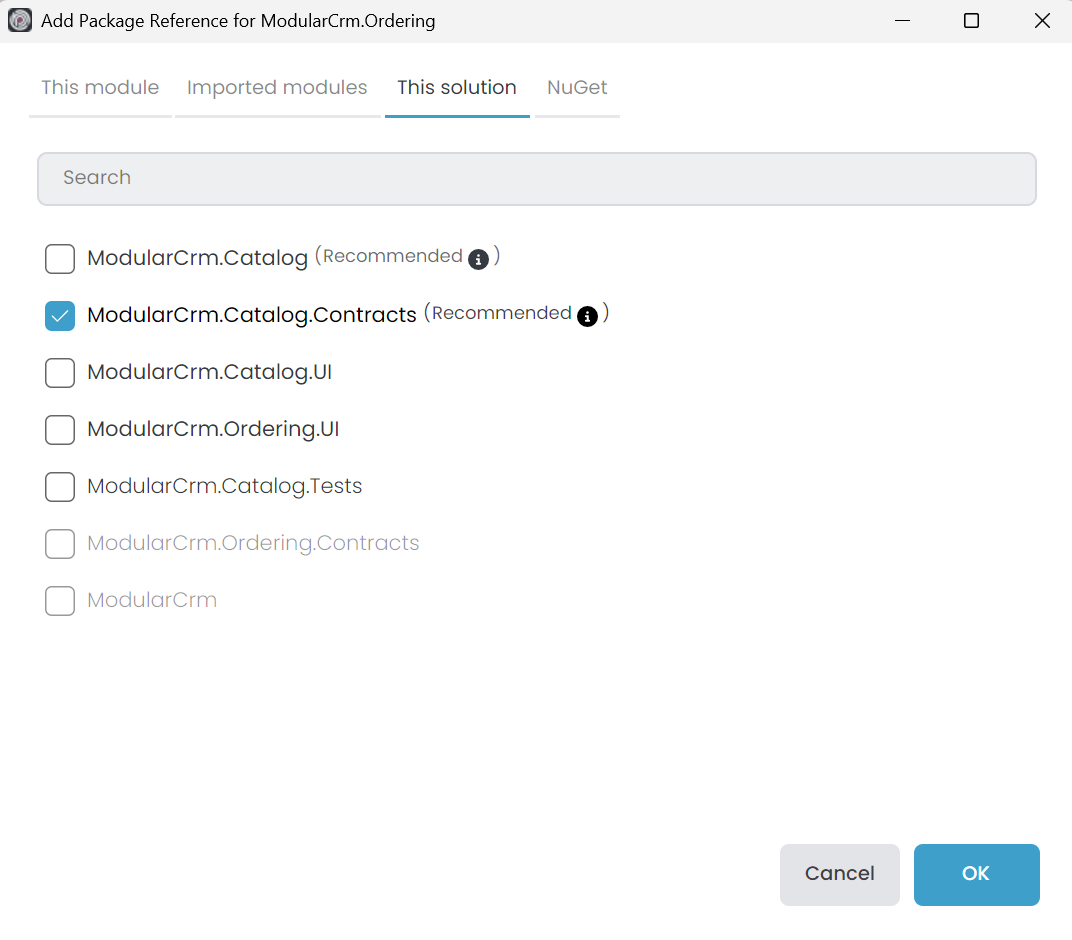The image size is (1072, 940).
Task: Click the info icon beside ModularCrm.Catalog Recommended
Action: pyautogui.click(x=478, y=259)
